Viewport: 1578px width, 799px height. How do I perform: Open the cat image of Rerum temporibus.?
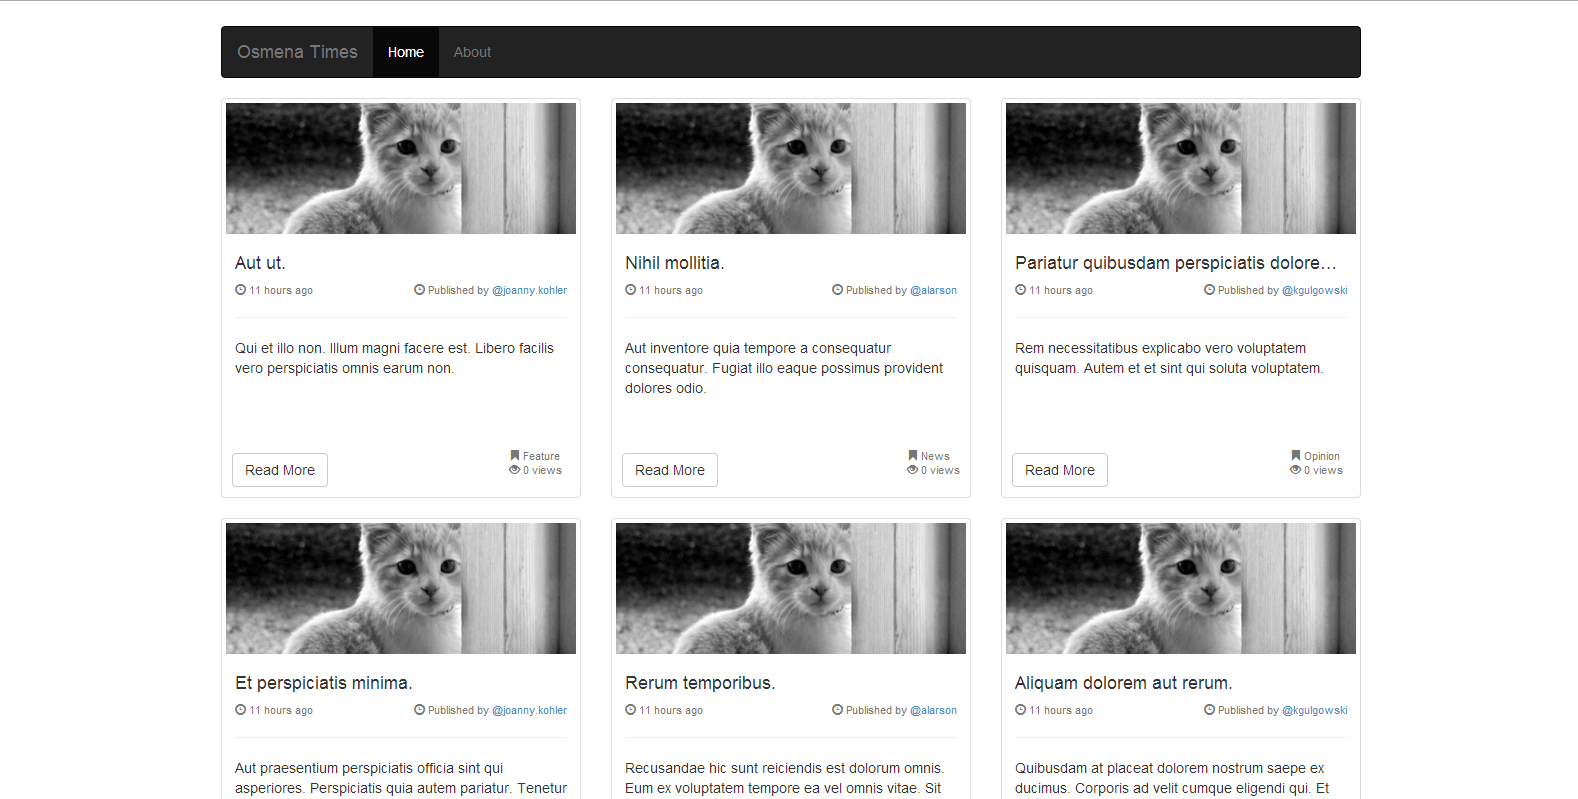(791, 588)
